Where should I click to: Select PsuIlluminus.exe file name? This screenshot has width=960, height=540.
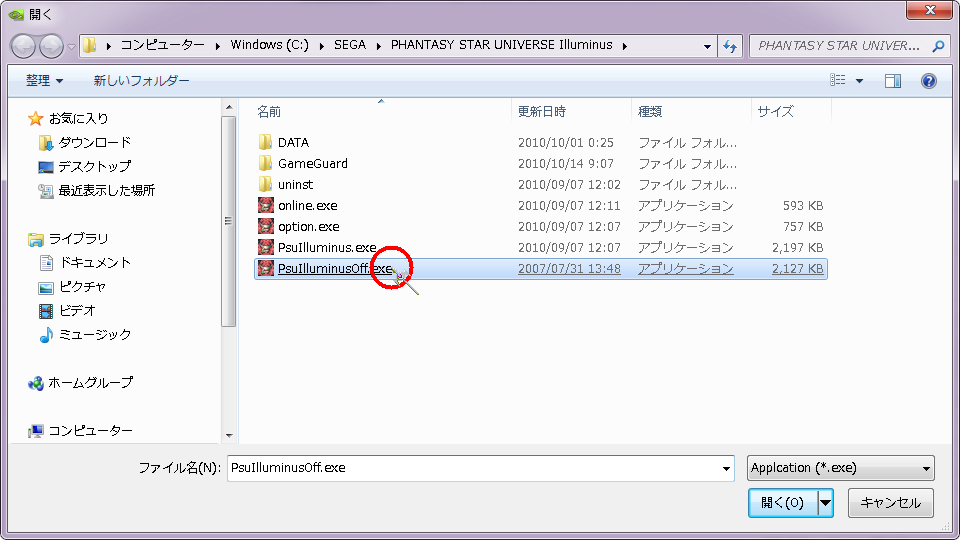click(x=327, y=247)
